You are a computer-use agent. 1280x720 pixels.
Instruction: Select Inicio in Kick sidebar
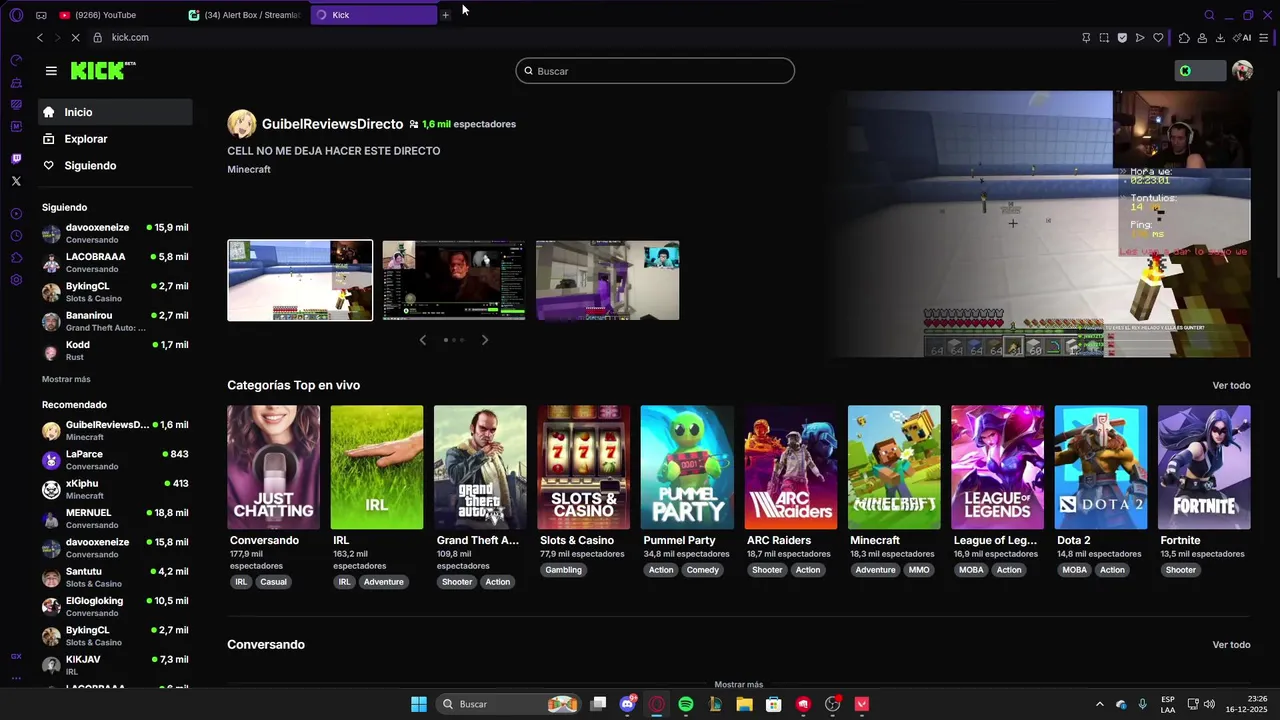pos(115,112)
